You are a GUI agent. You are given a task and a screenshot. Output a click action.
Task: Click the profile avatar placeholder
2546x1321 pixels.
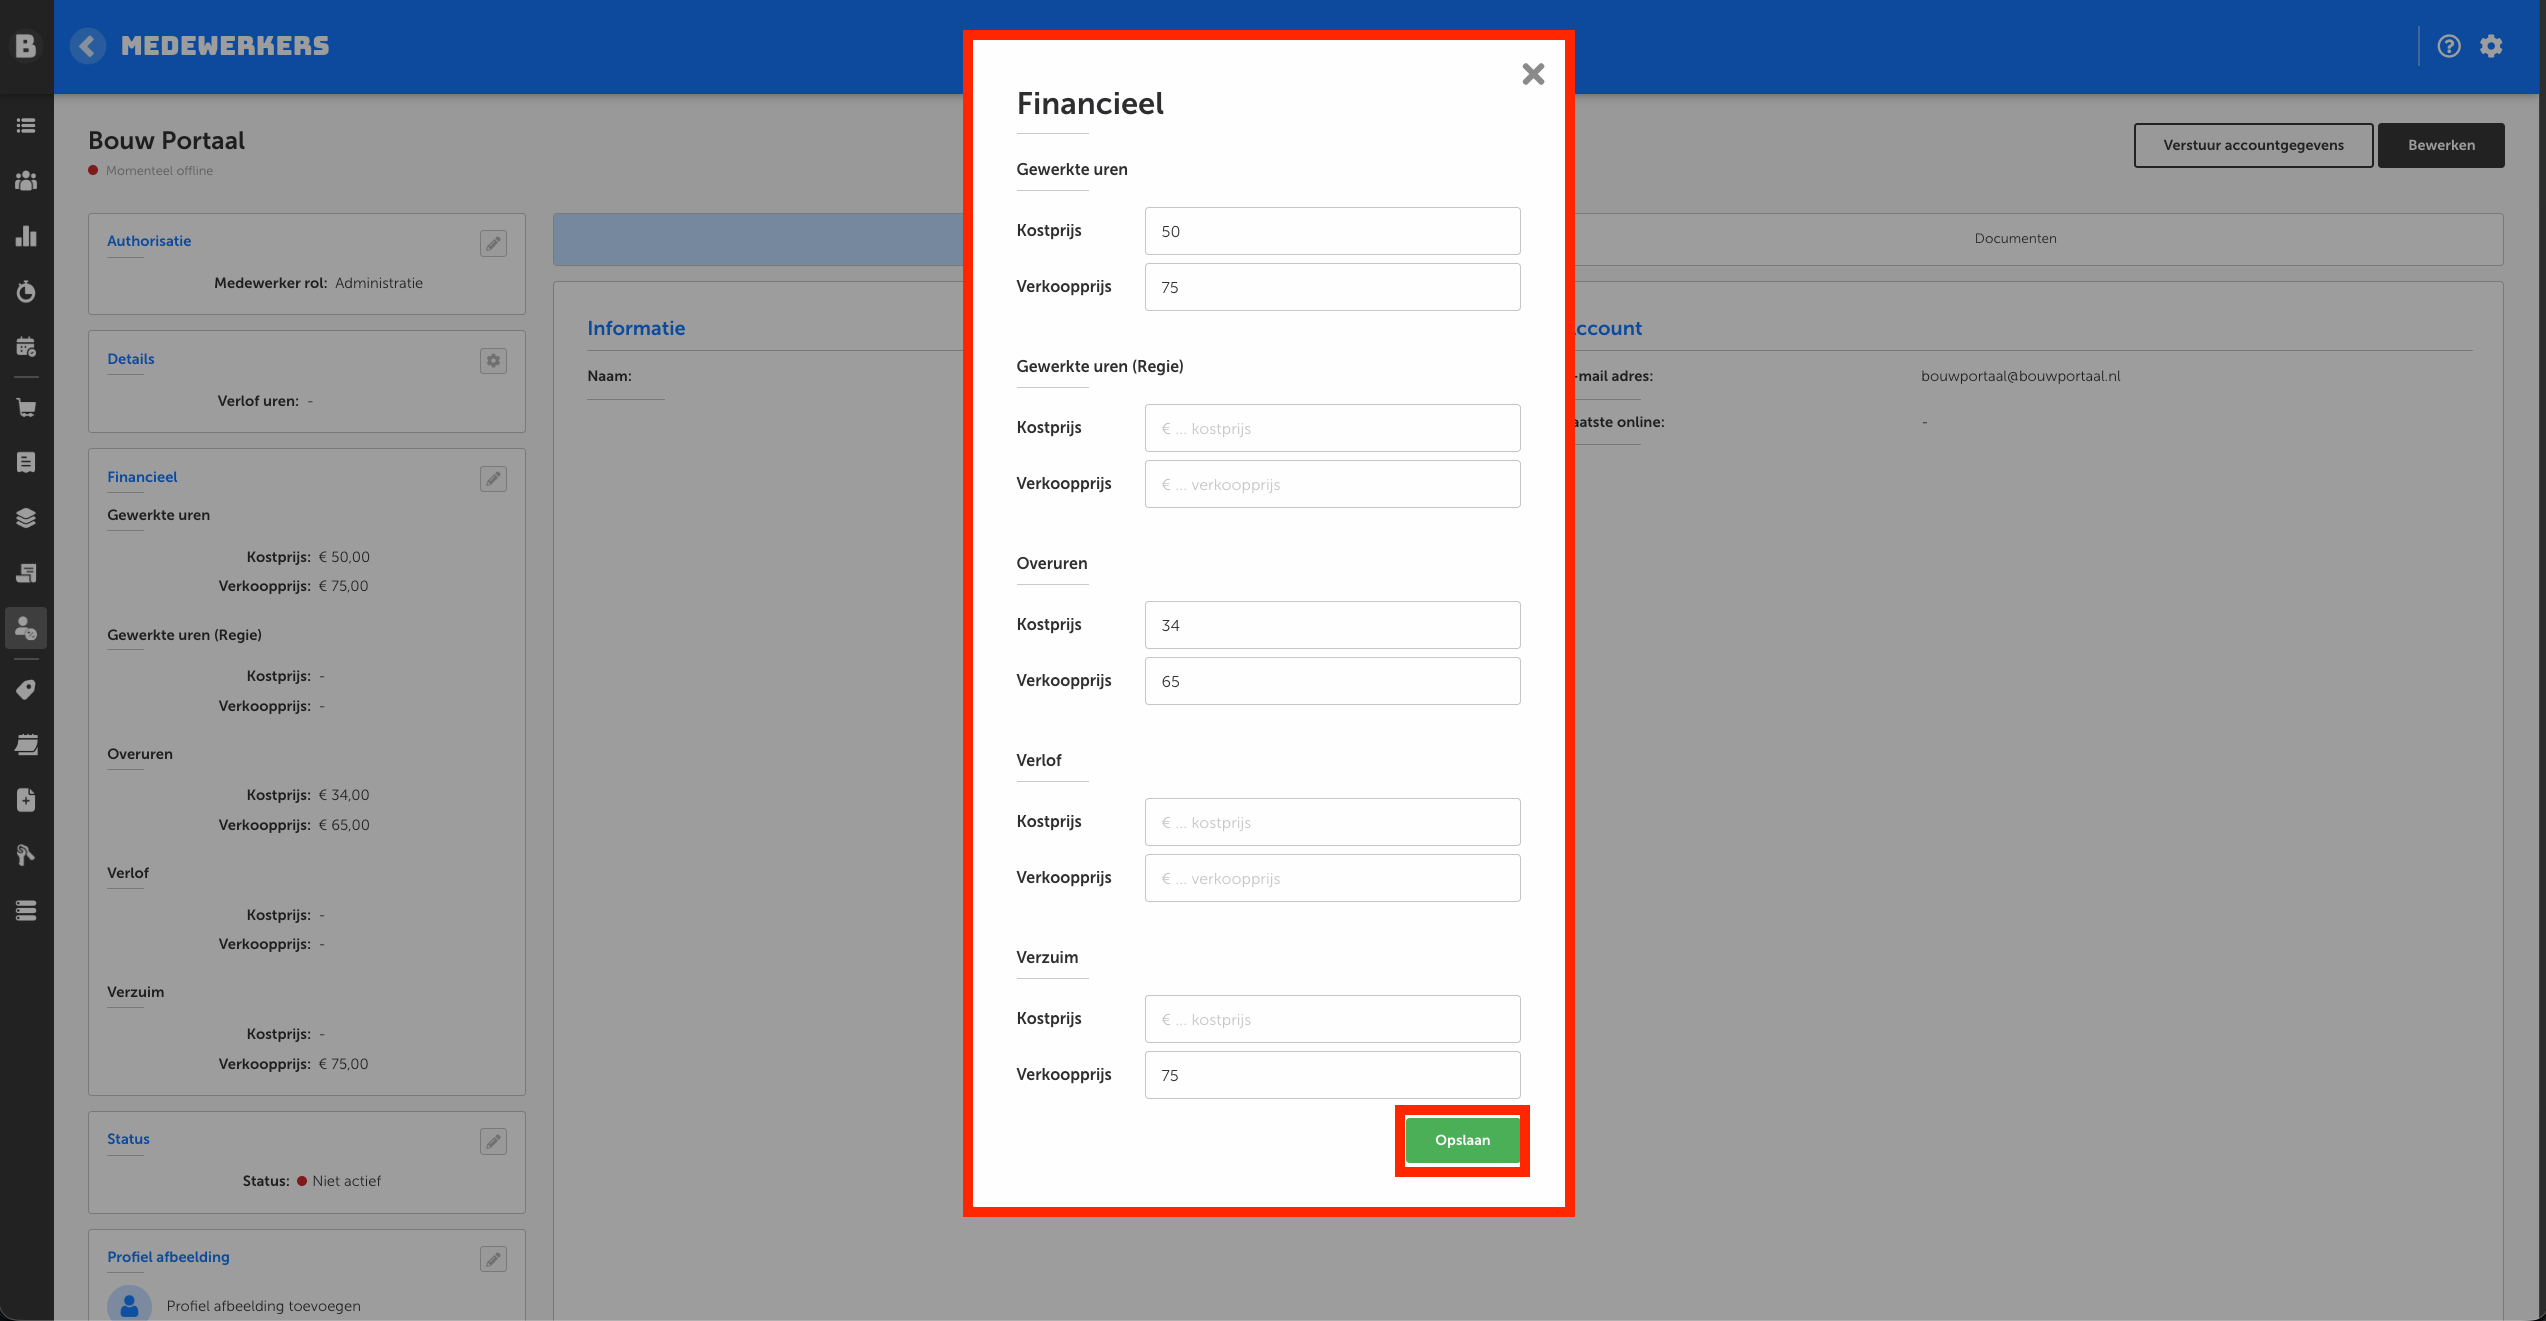click(129, 1304)
